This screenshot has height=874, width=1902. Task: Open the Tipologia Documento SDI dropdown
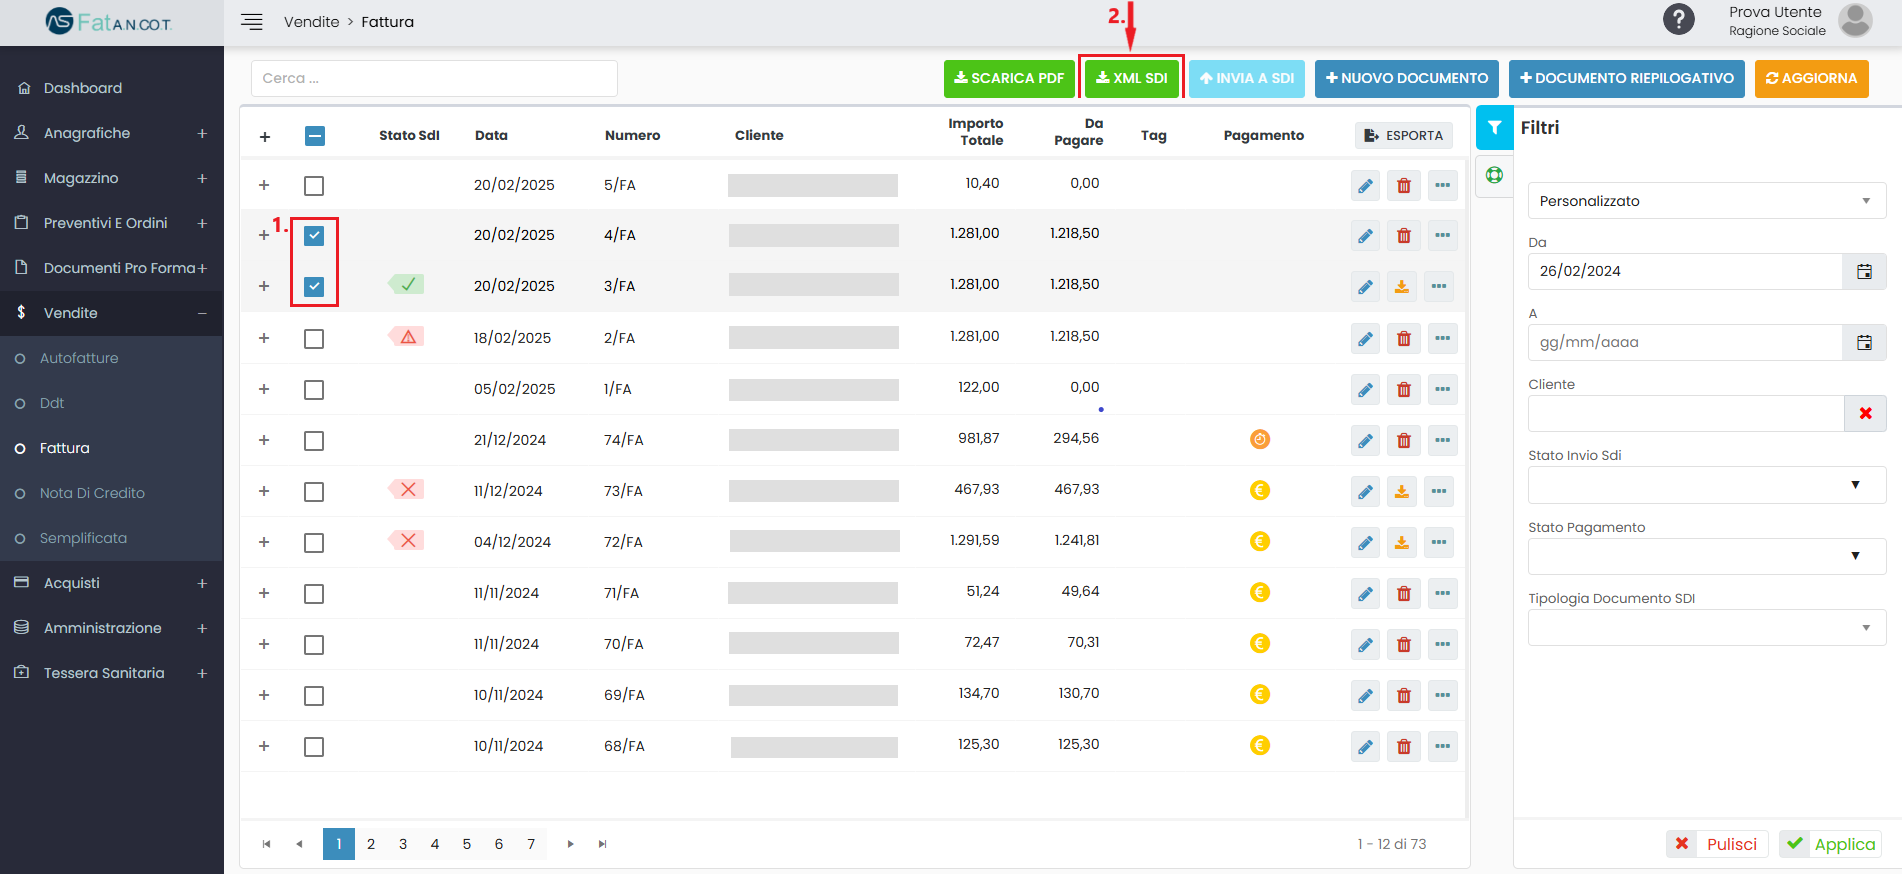pyautogui.click(x=1706, y=628)
